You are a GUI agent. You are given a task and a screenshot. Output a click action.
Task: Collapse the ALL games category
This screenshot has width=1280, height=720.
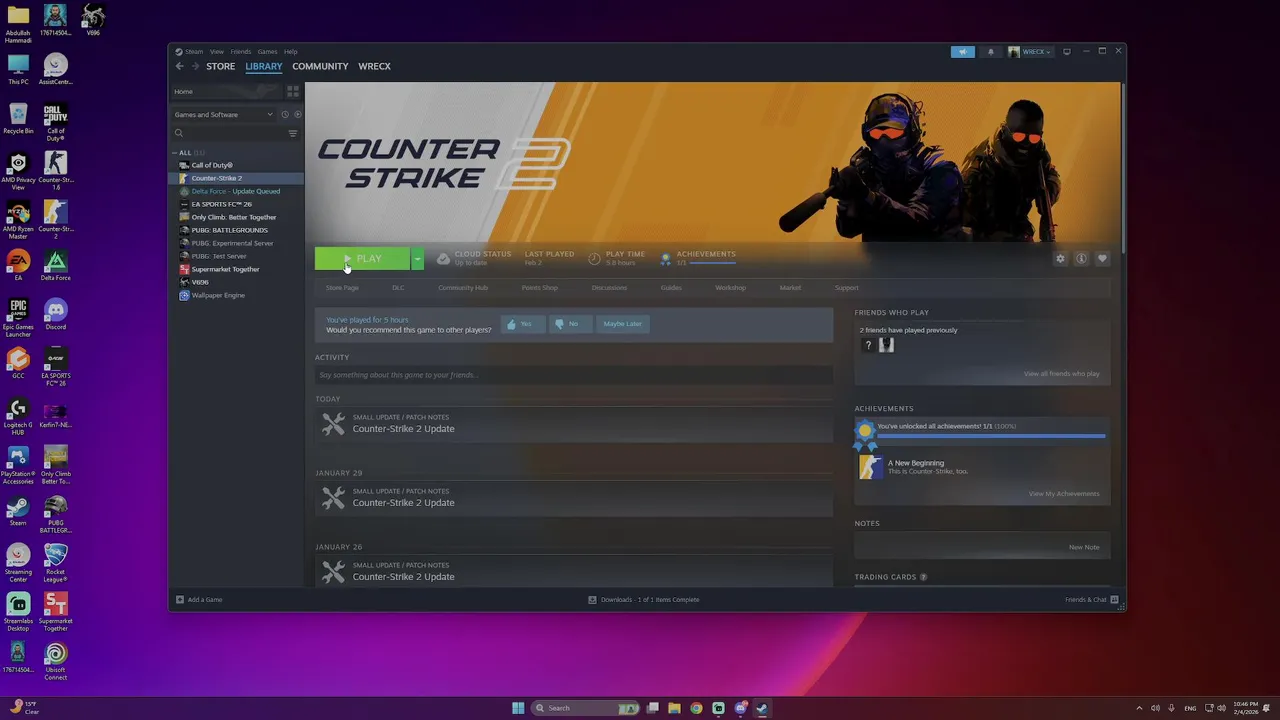[174, 153]
